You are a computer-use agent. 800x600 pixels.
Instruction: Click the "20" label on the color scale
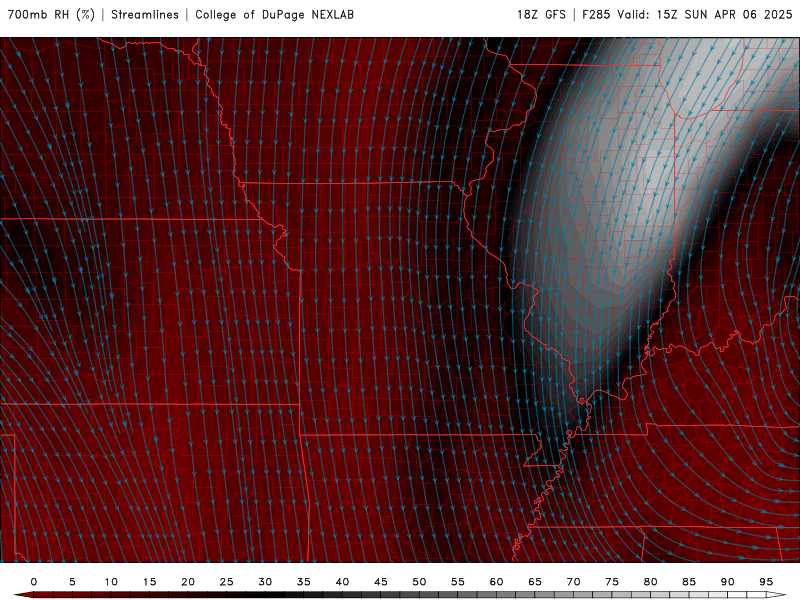(x=188, y=582)
